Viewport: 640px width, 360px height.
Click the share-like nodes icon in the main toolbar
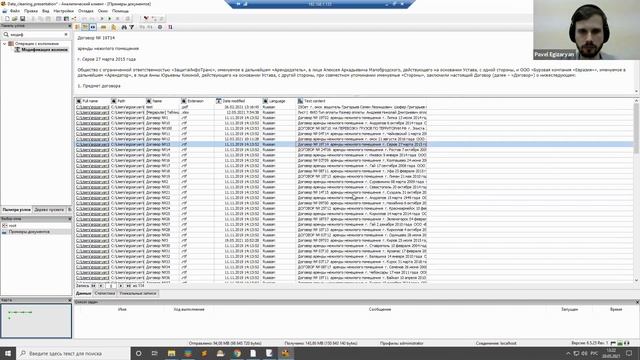pos(74,19)
